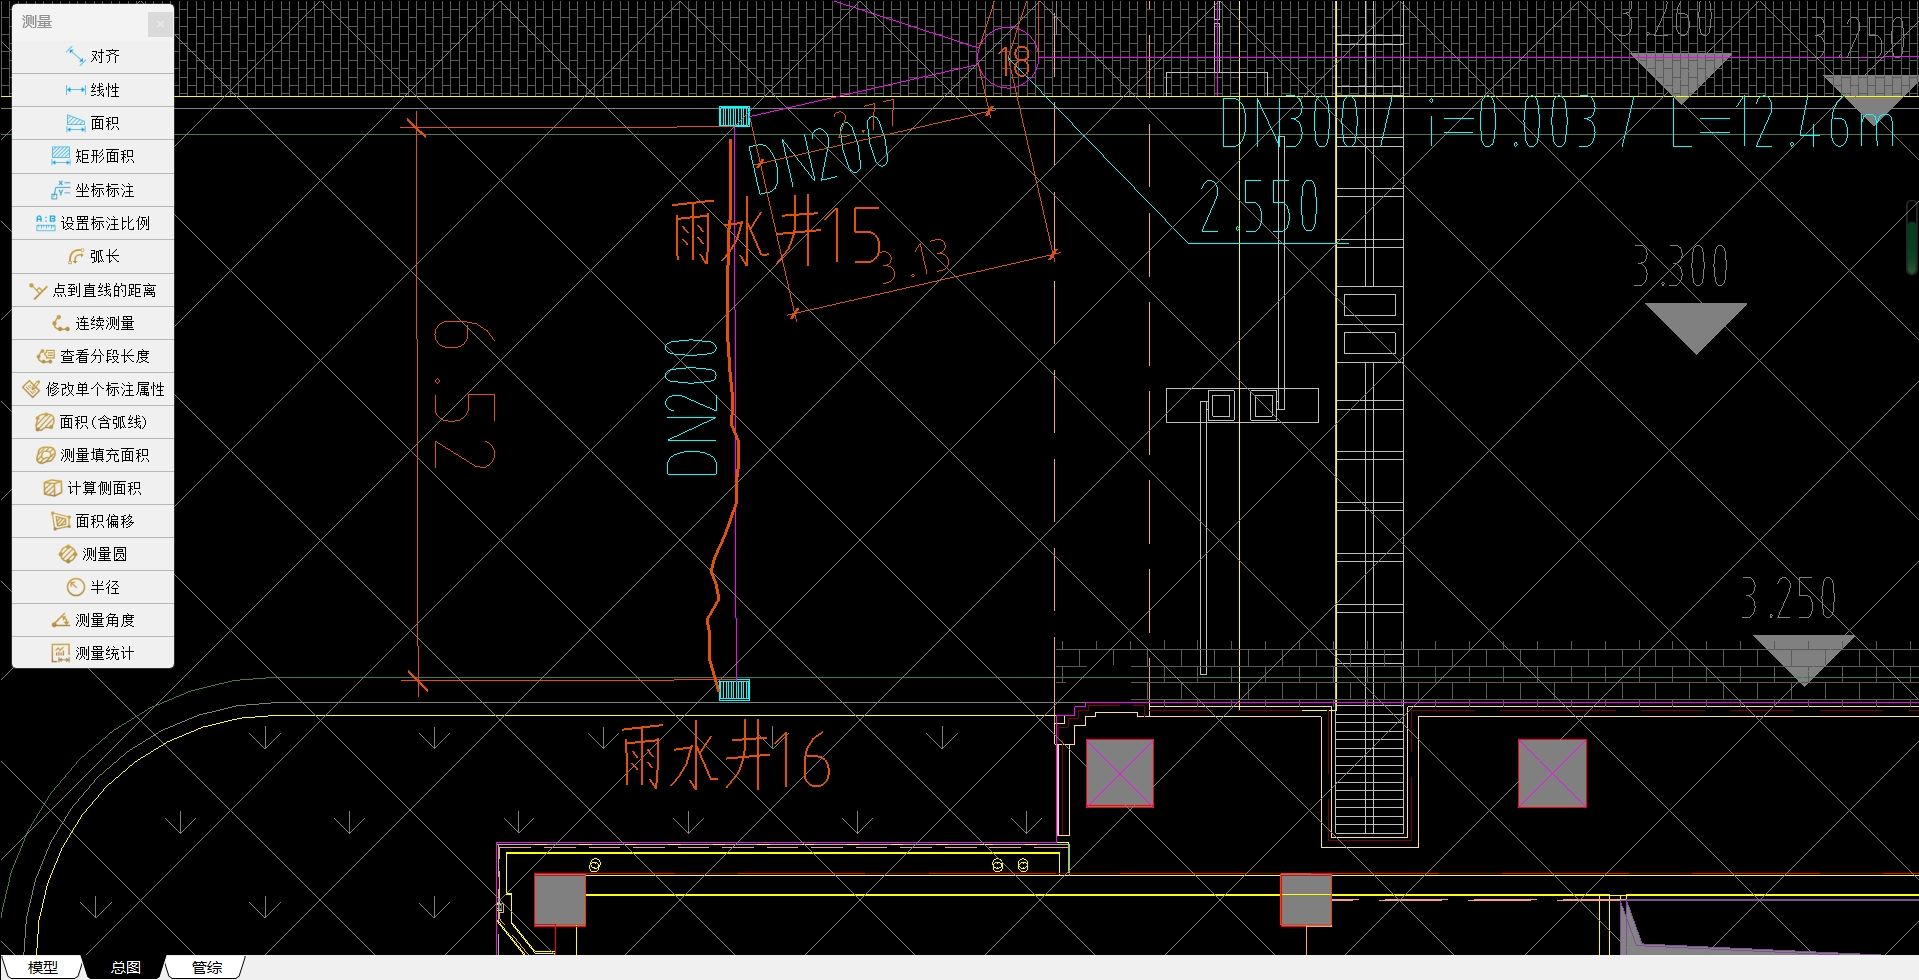Click 设置标注比例 to set annotation scale

(x=92, y=223)
